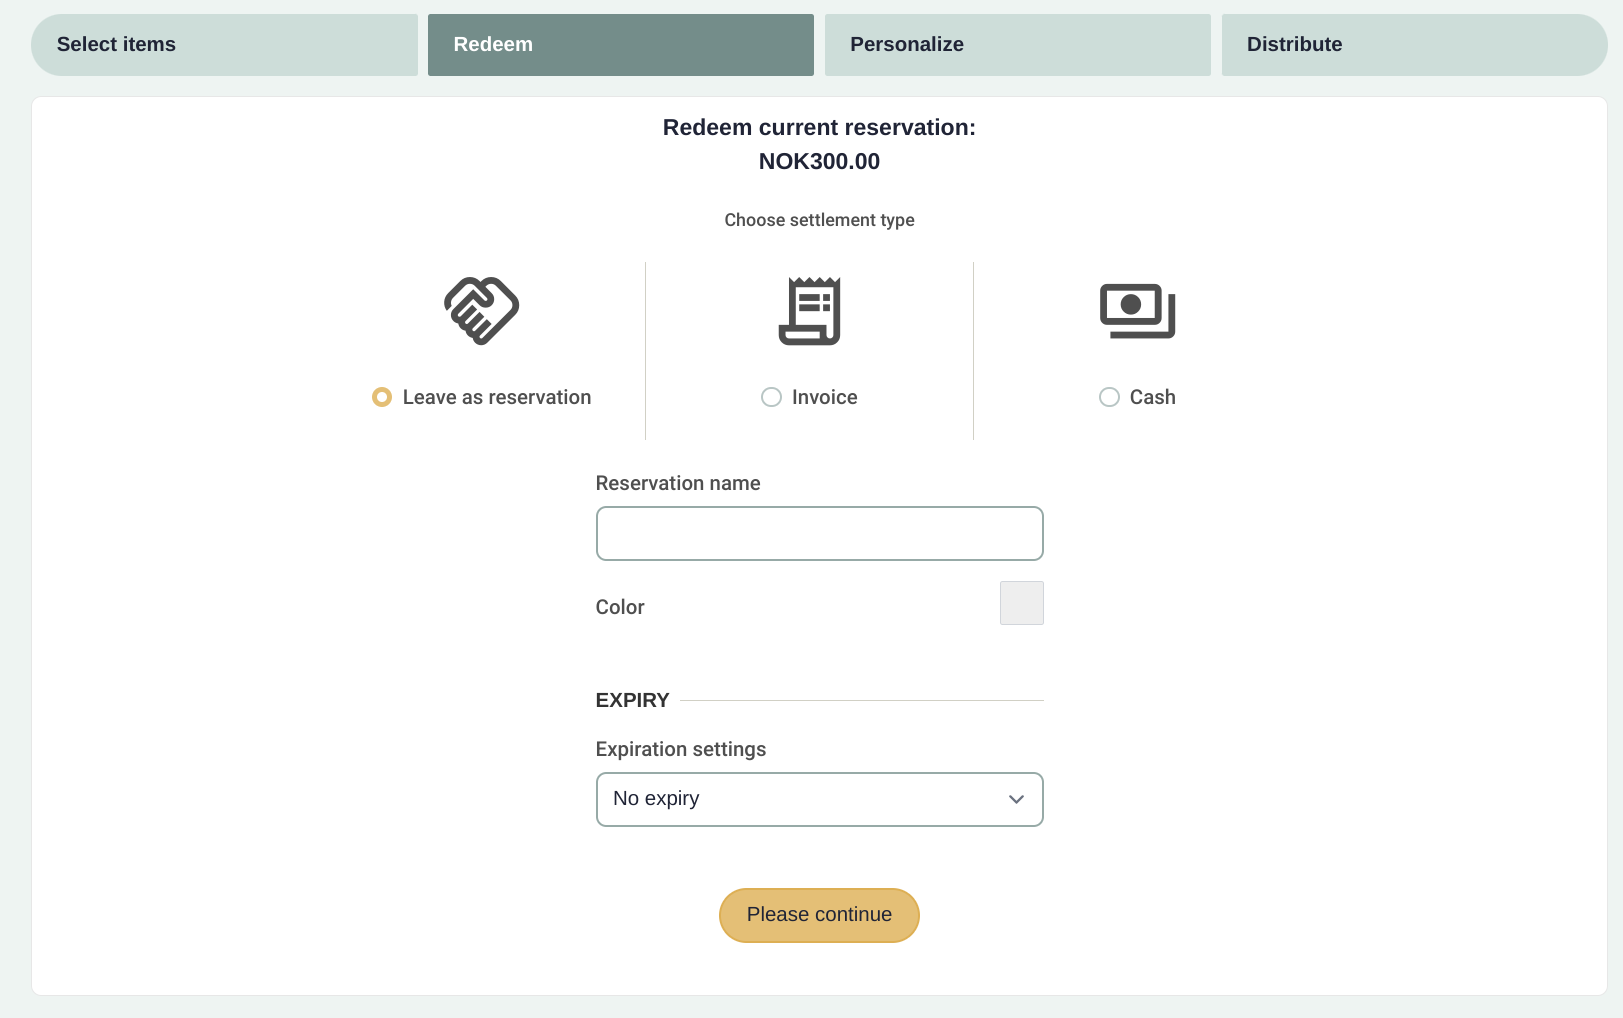This screenshot has width=1623, height=1018.
Task: Select the Invoice radio button
Action: click(x=771, y=397)
